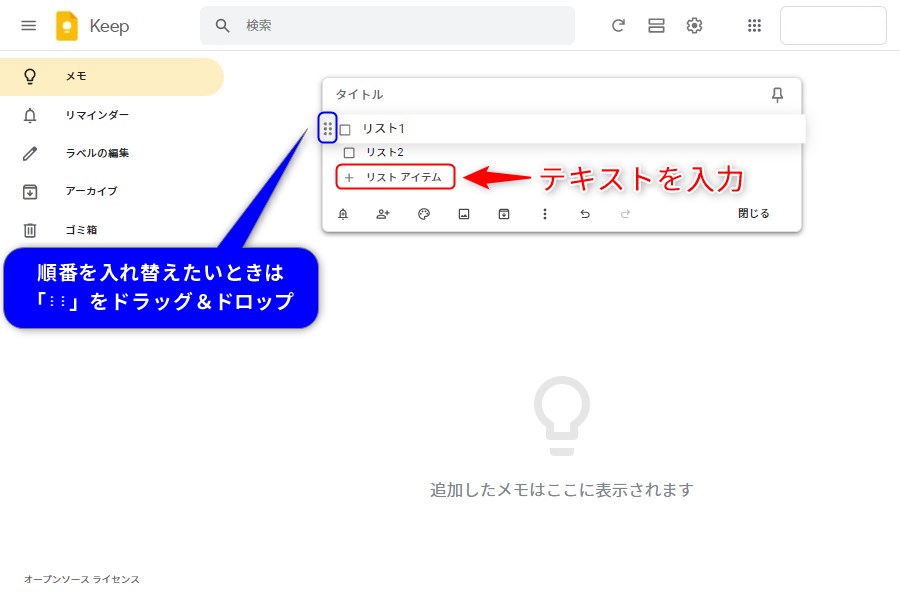900x600 pixels.
Task: Click the account box at top right
Action: tap(833, 25)
